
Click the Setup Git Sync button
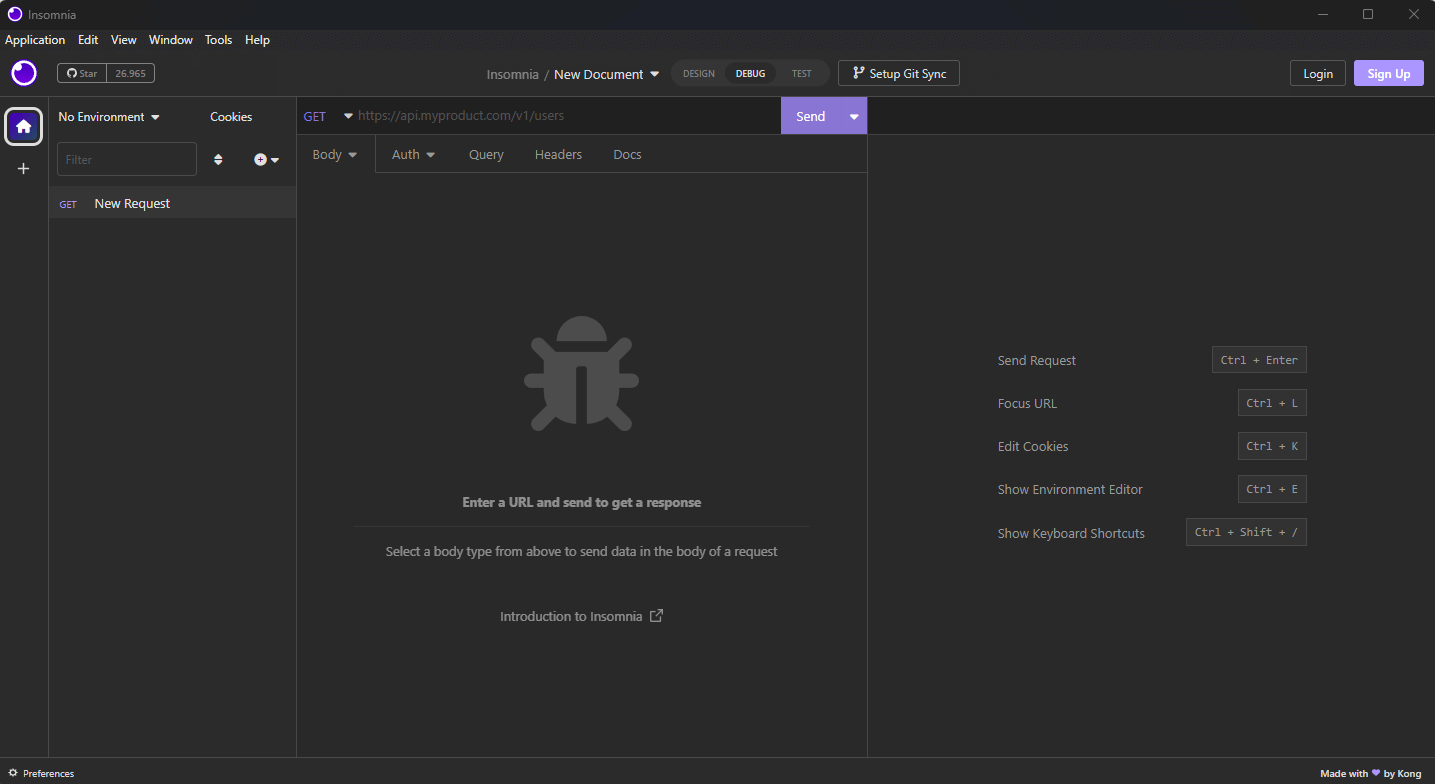coord(899,73)
